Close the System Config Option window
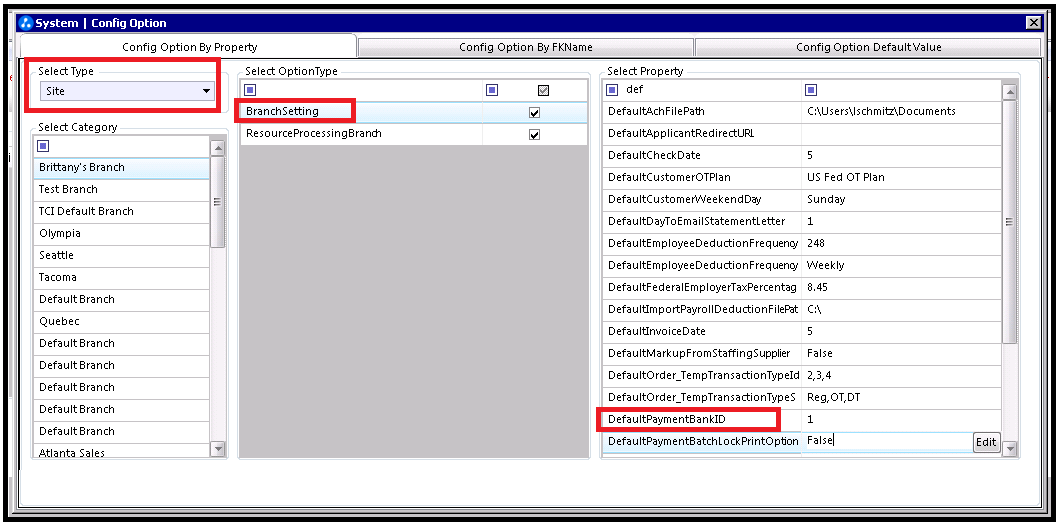 [x=1033, y=23]
